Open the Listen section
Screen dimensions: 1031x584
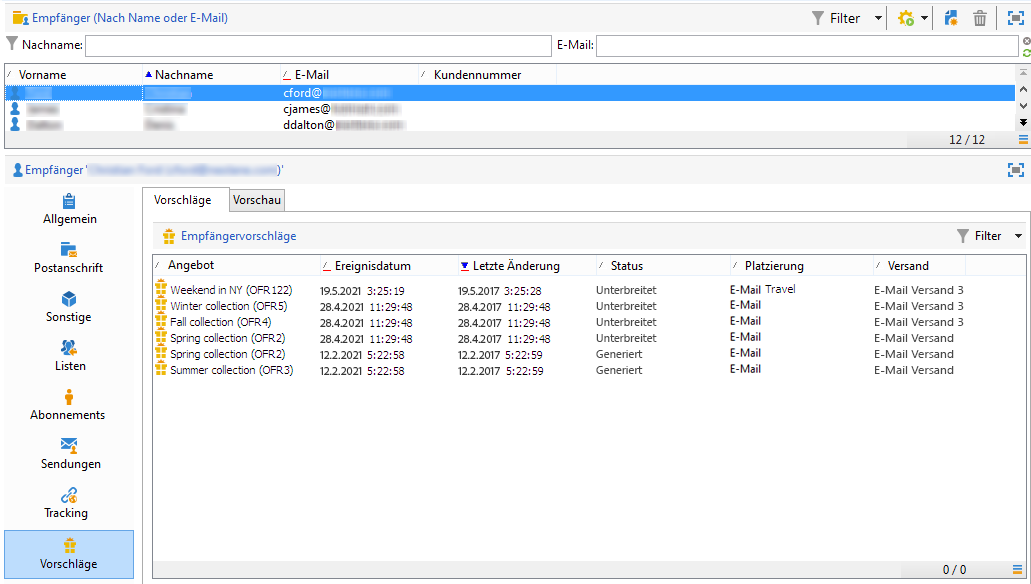(x=69, y=356)
